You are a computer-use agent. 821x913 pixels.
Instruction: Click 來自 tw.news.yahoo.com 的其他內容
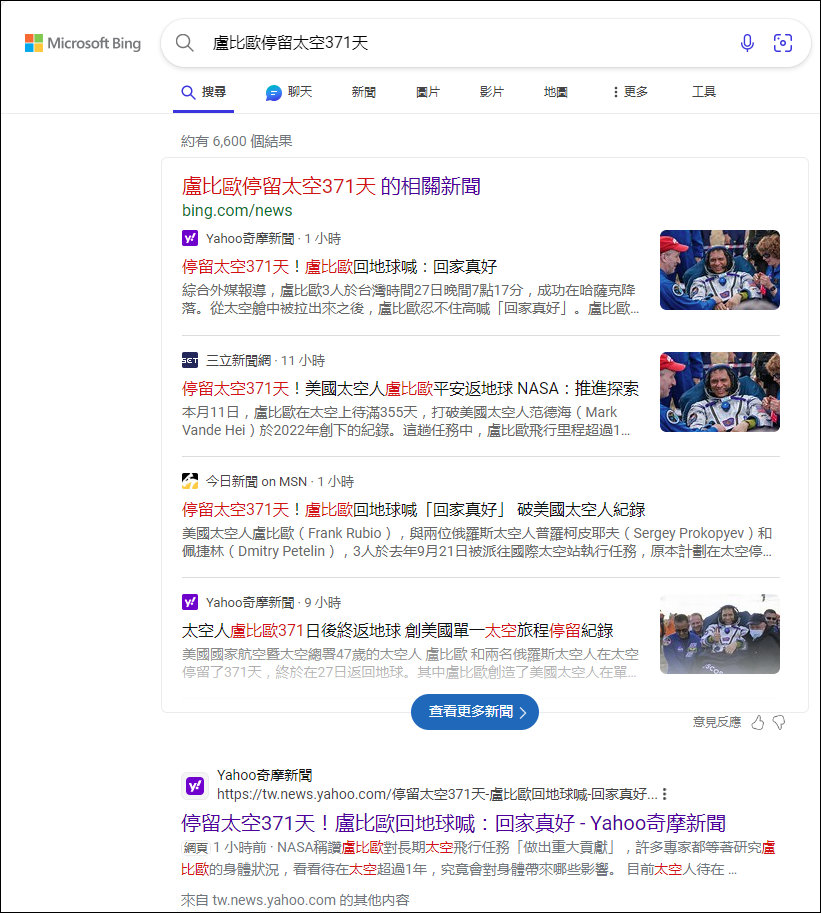coord(295,900)
